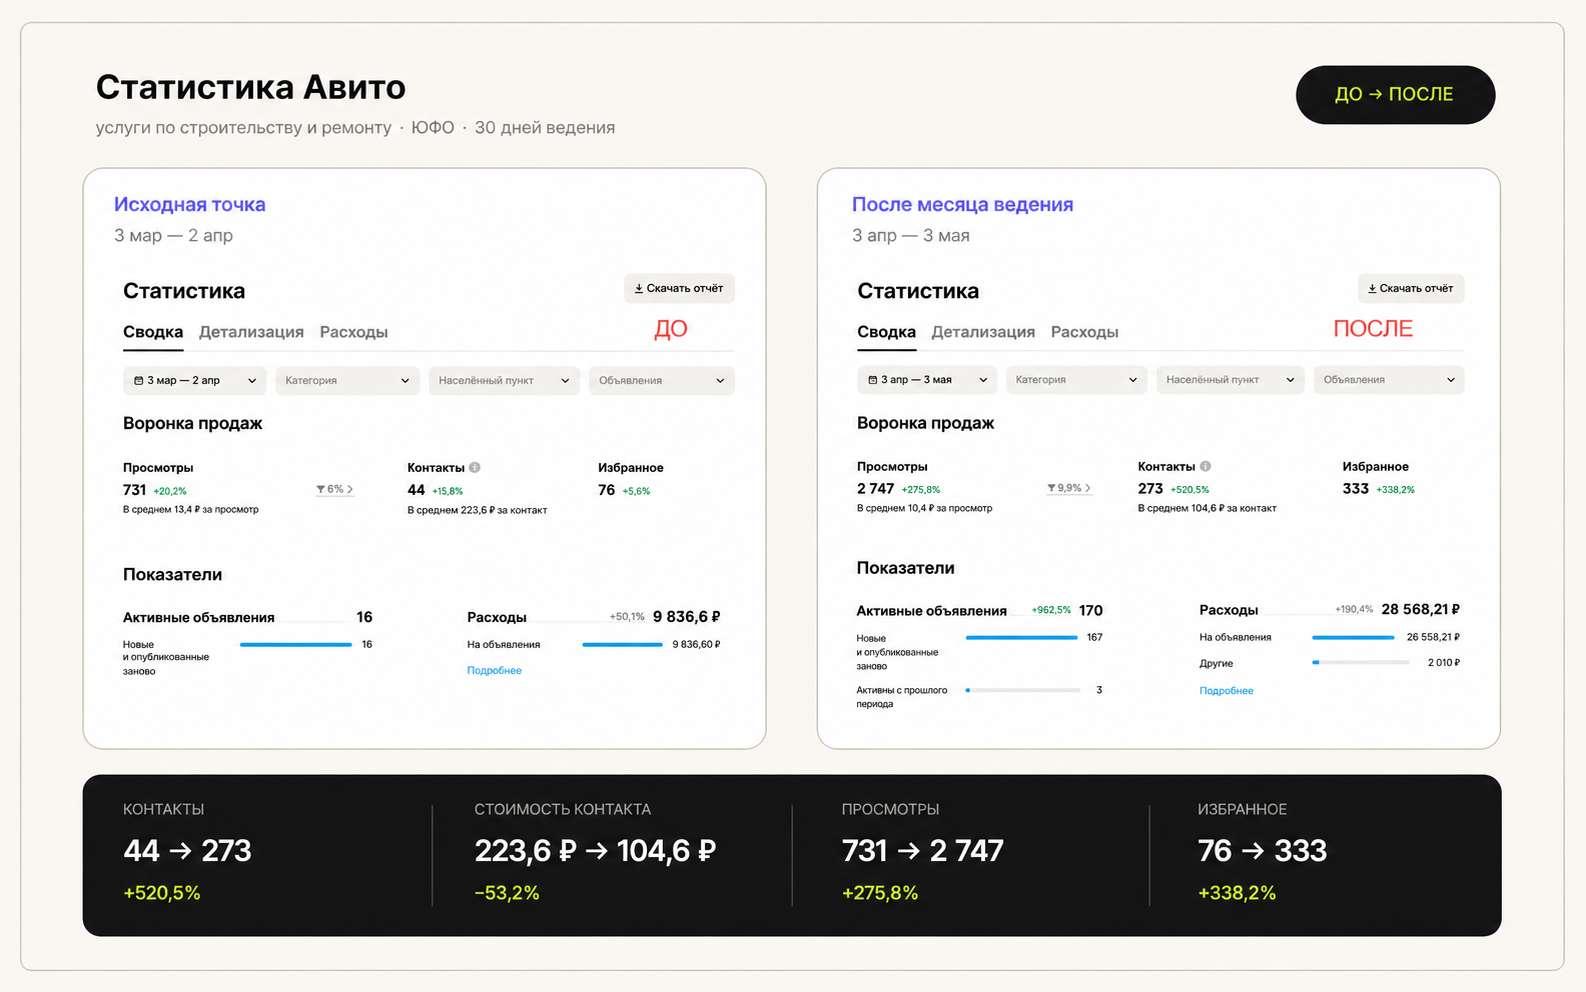Click the +520,5% figure in the КОНТАКТЫ summary
The height and width of the screenshot is (992, 1586).
[x=162, y=893]
